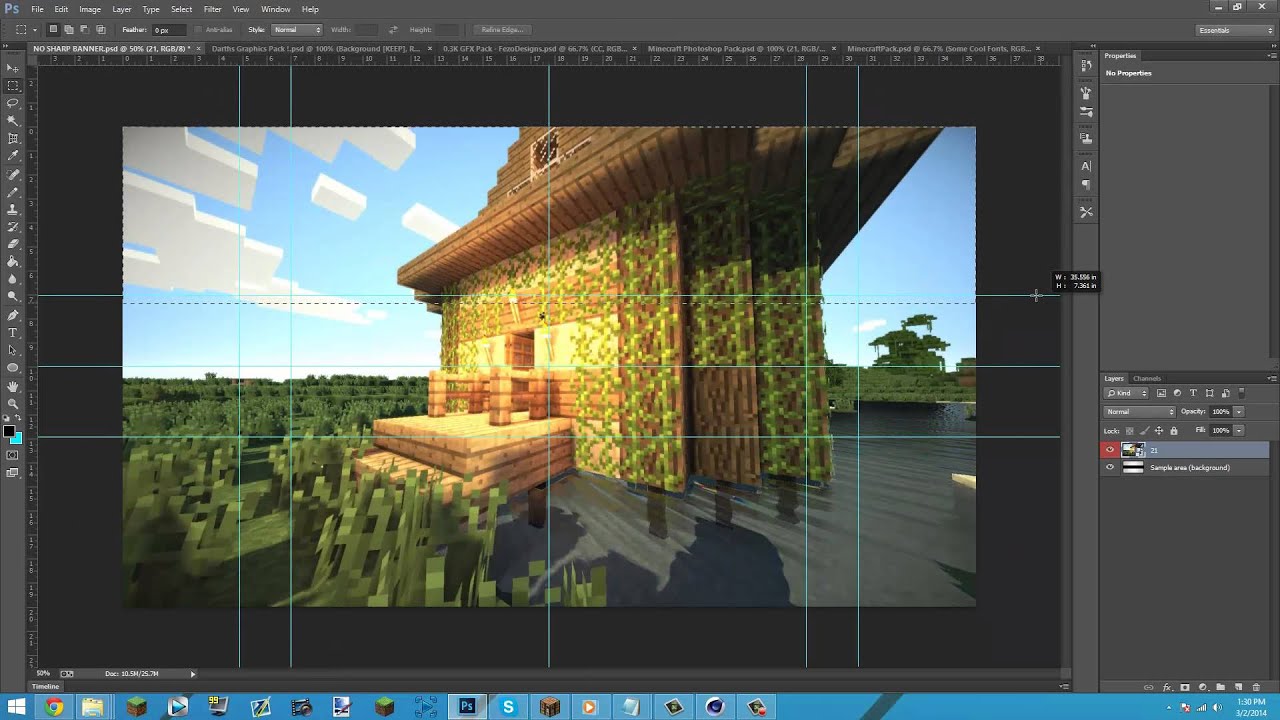The height and width of the screenshot is (720, 1280).
Task: Switch to Darths Graphics Pack document tab
Action: point(316,48)
